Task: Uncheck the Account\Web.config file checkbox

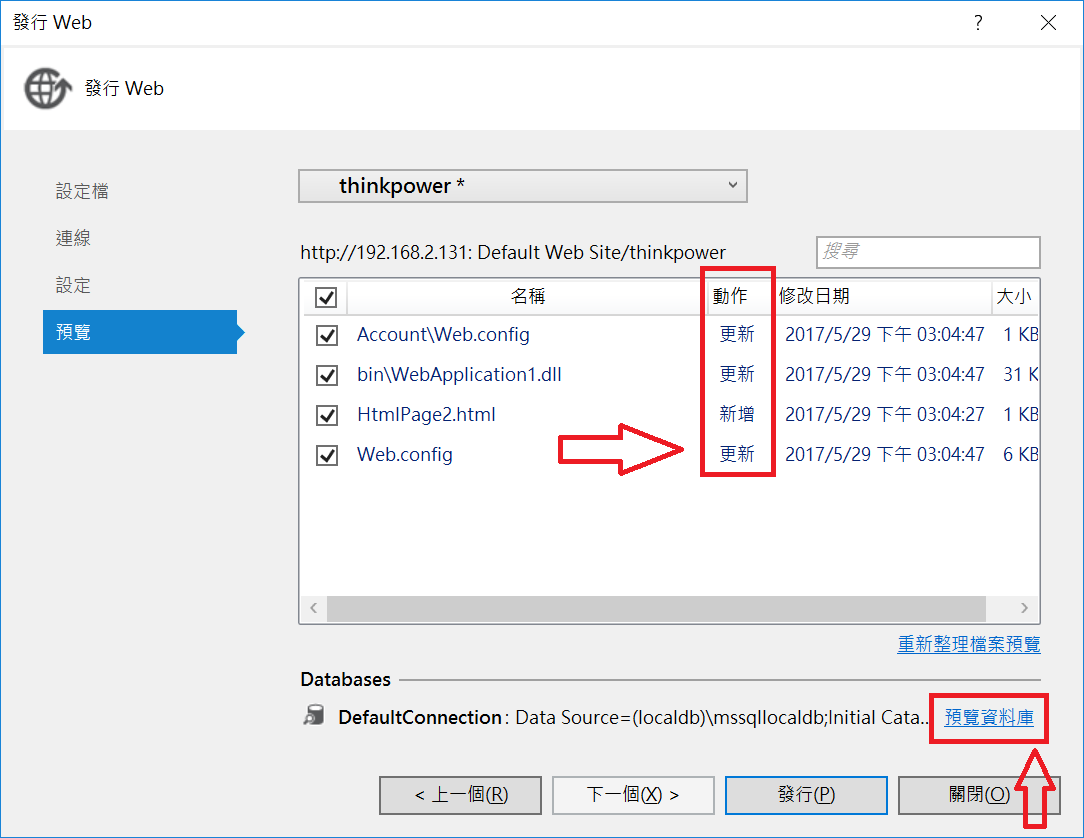Action: point(326,335)
